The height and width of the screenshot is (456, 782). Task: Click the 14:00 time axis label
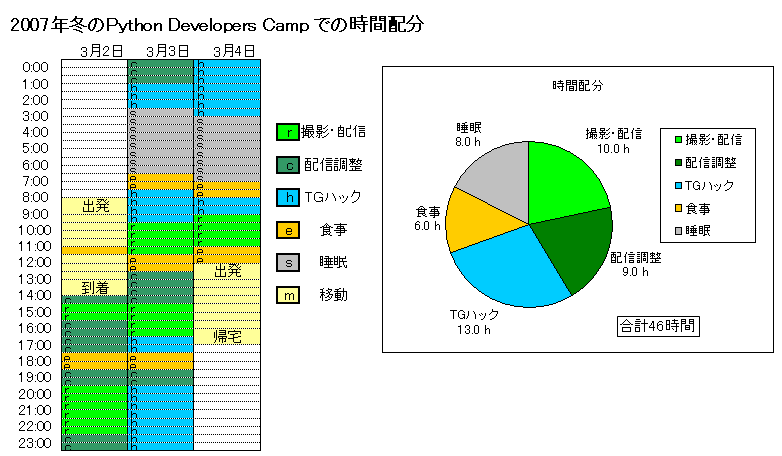click(x=35, y=295)
